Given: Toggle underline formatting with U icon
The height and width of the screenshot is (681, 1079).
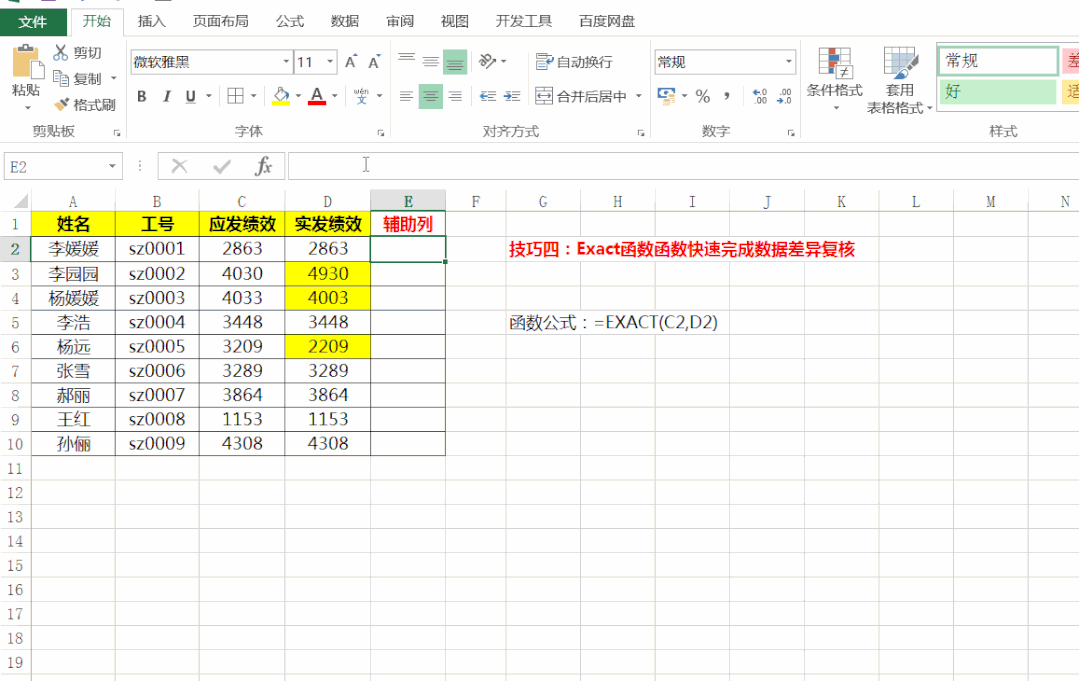Looking at the screenshot, I should (189, 96).
